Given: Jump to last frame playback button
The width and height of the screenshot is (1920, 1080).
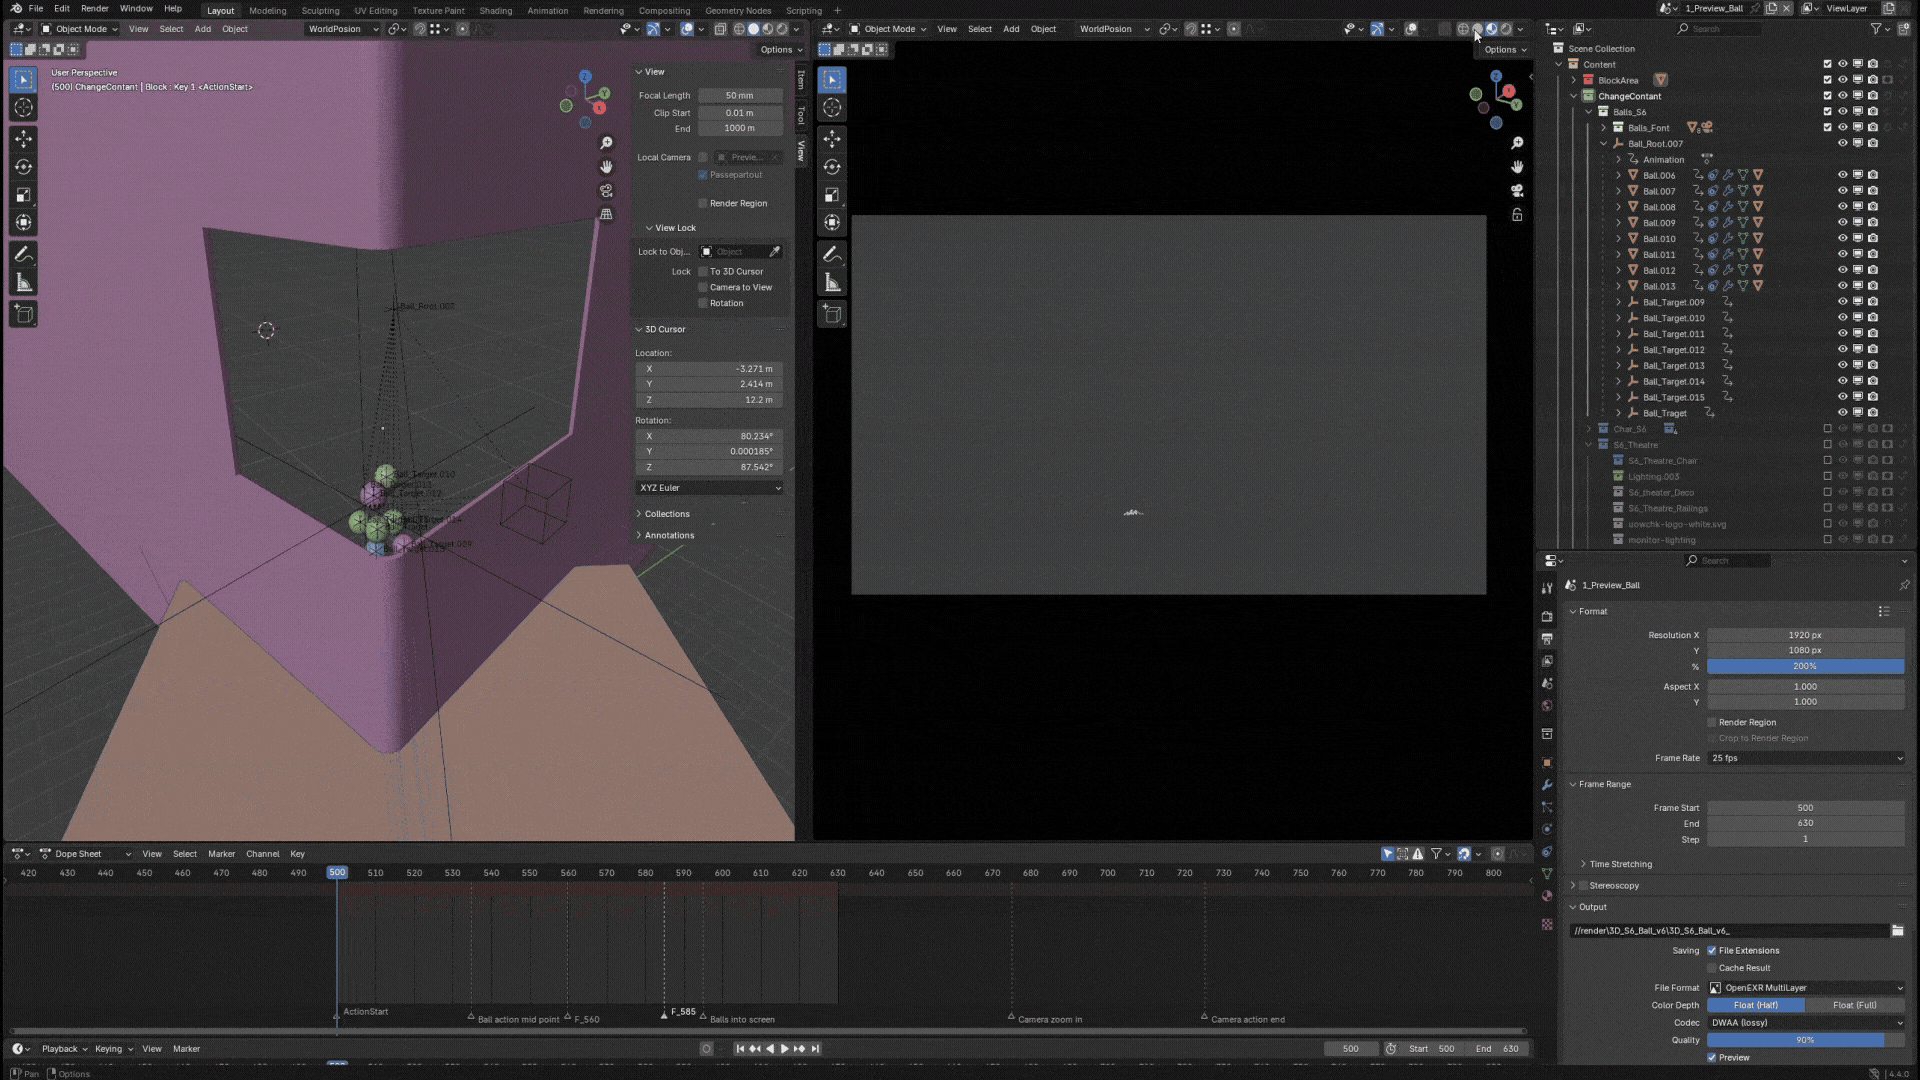Looking at the screenshot, I should (x=816, y=1049).
